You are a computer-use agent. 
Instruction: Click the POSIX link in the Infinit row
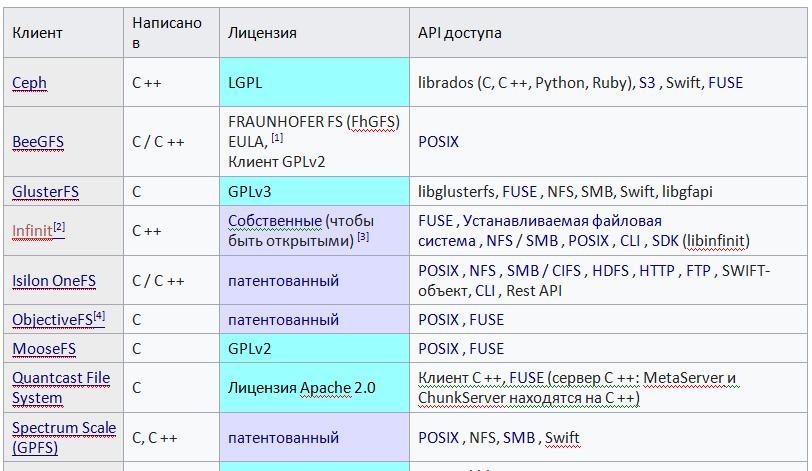click(588, 241)
